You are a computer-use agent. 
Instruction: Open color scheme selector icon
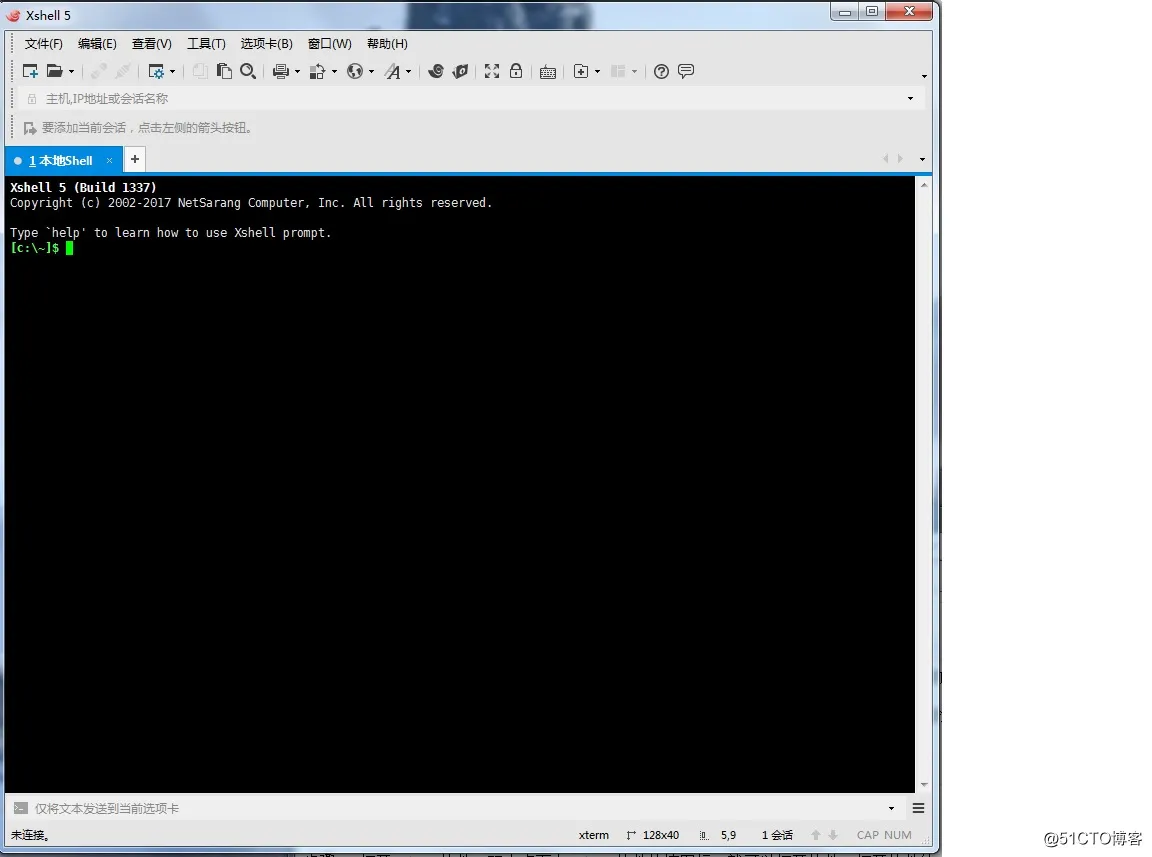317,71
